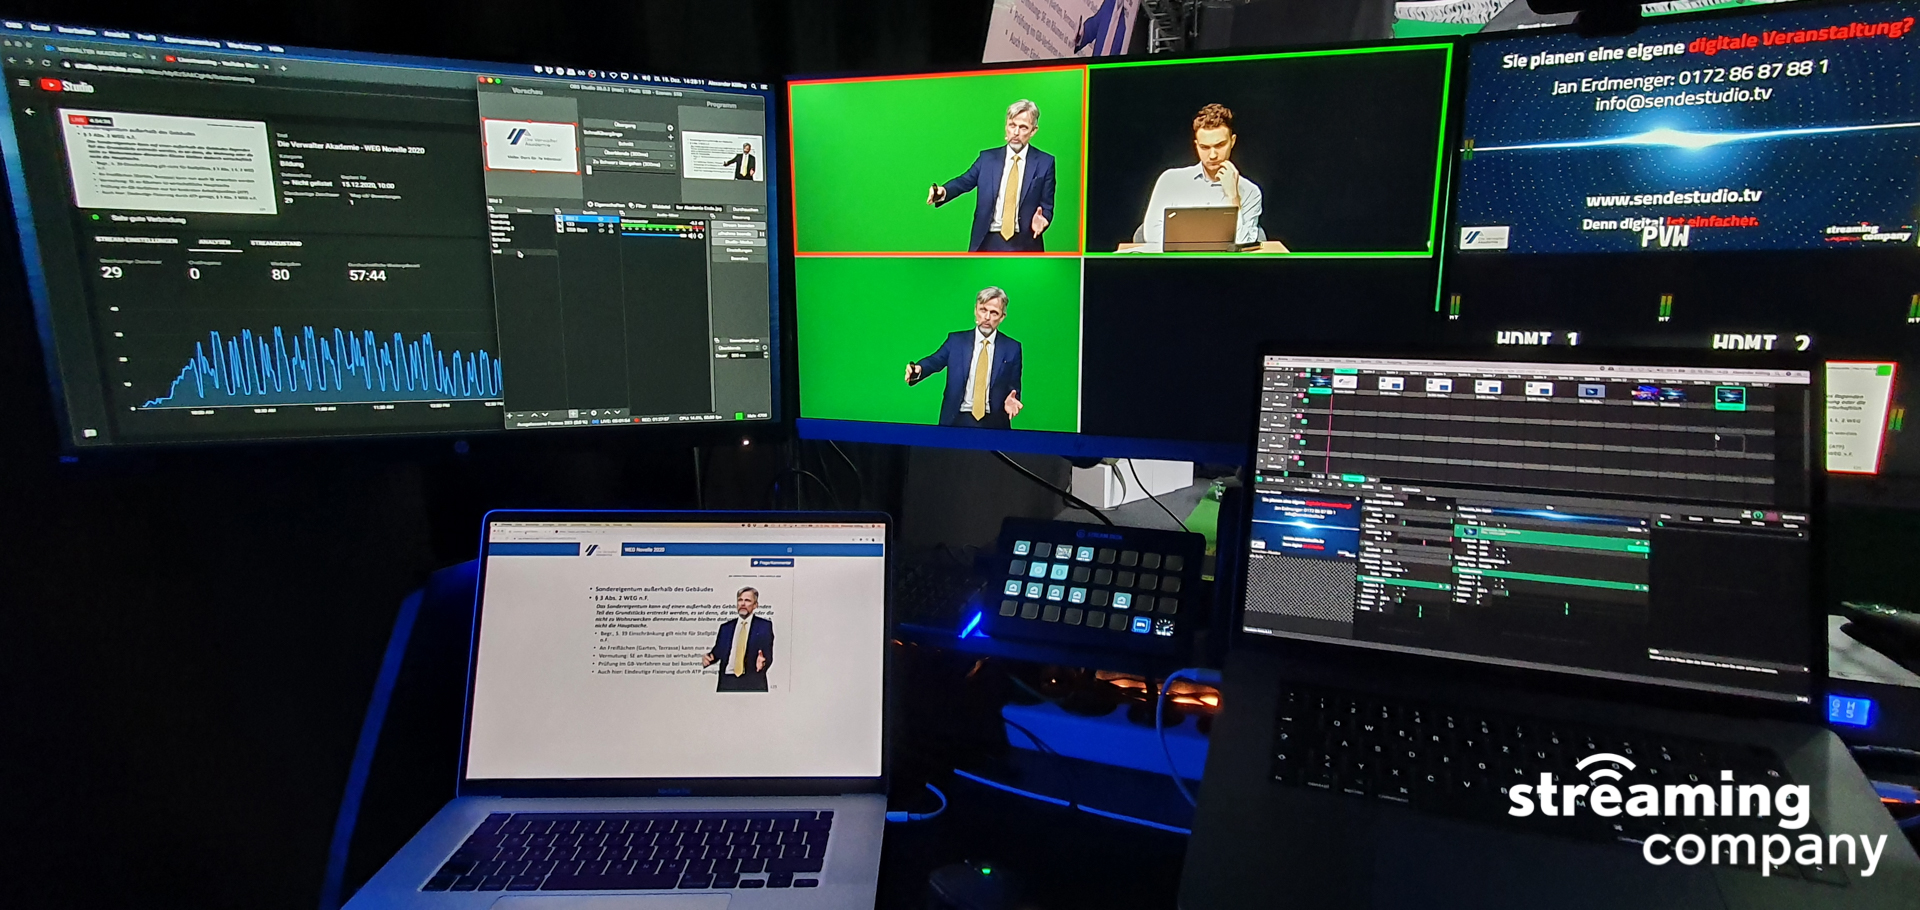Mute audio with the OBS mixer speaker icon

[691, 236]
